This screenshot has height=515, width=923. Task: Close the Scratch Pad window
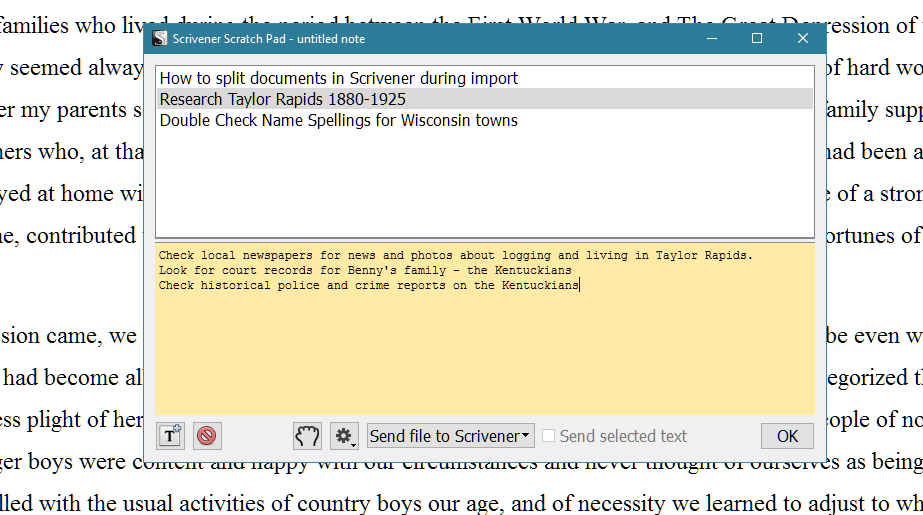(x=802, y=39)
